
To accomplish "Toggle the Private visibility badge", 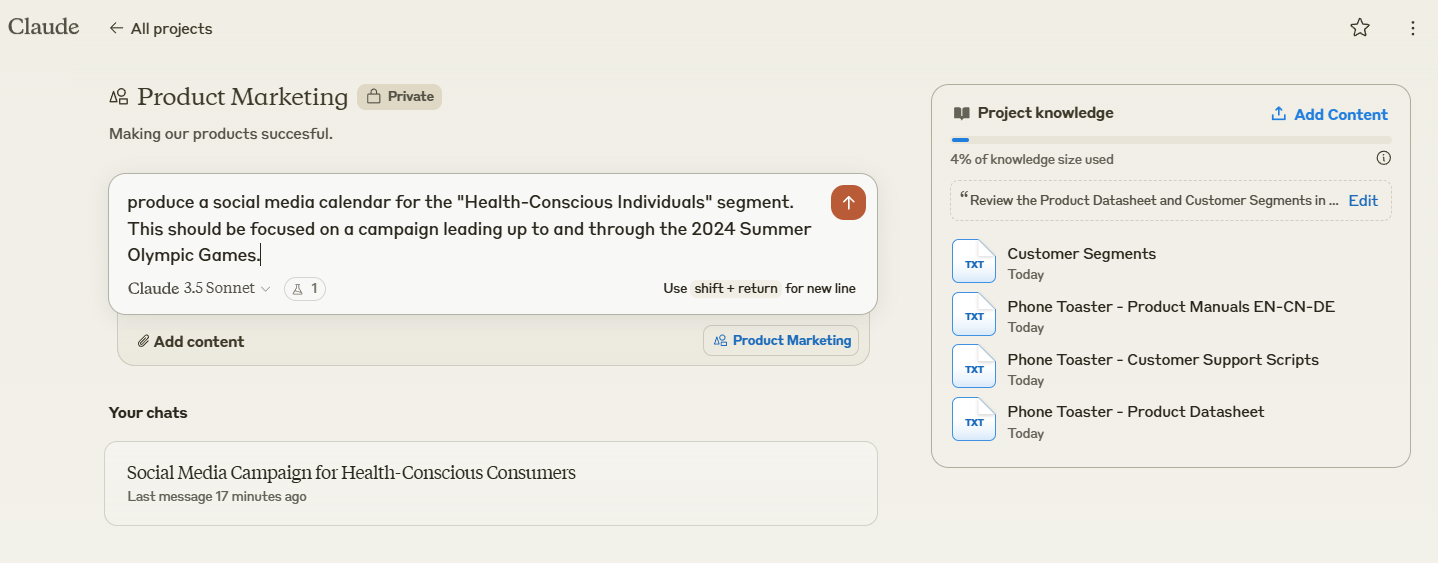I will tap(400, 97).
